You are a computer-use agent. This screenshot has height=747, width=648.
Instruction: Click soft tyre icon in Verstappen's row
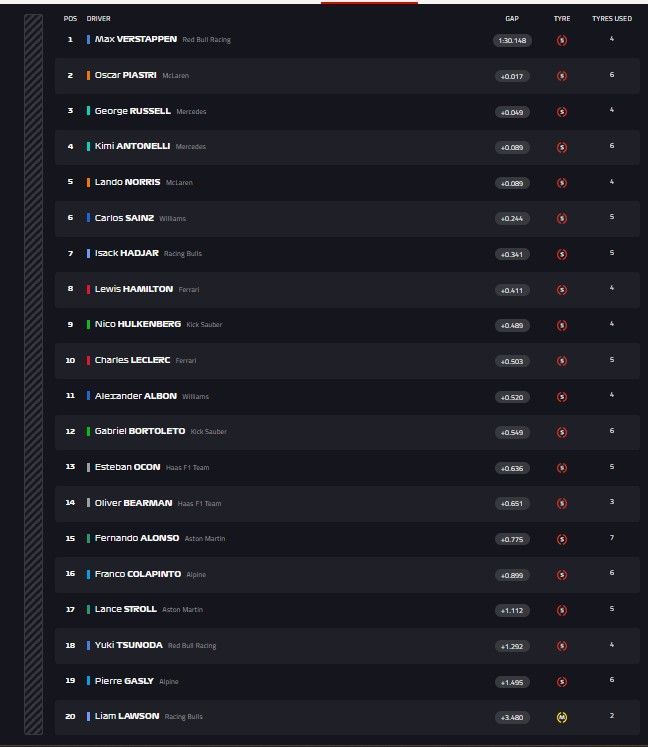[x=561, y=40]
